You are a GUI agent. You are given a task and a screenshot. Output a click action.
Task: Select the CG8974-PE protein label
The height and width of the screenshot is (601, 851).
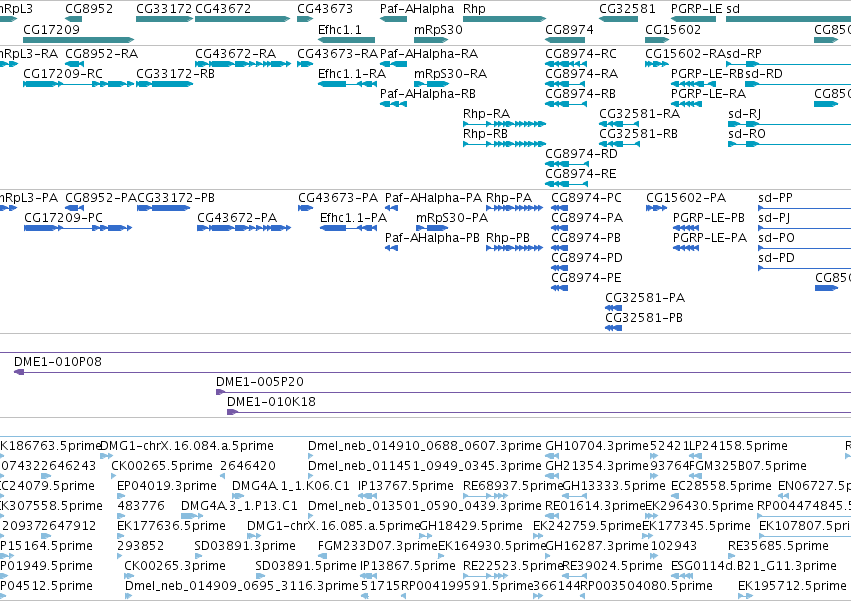pyautogui.click(x=586, y=278)
